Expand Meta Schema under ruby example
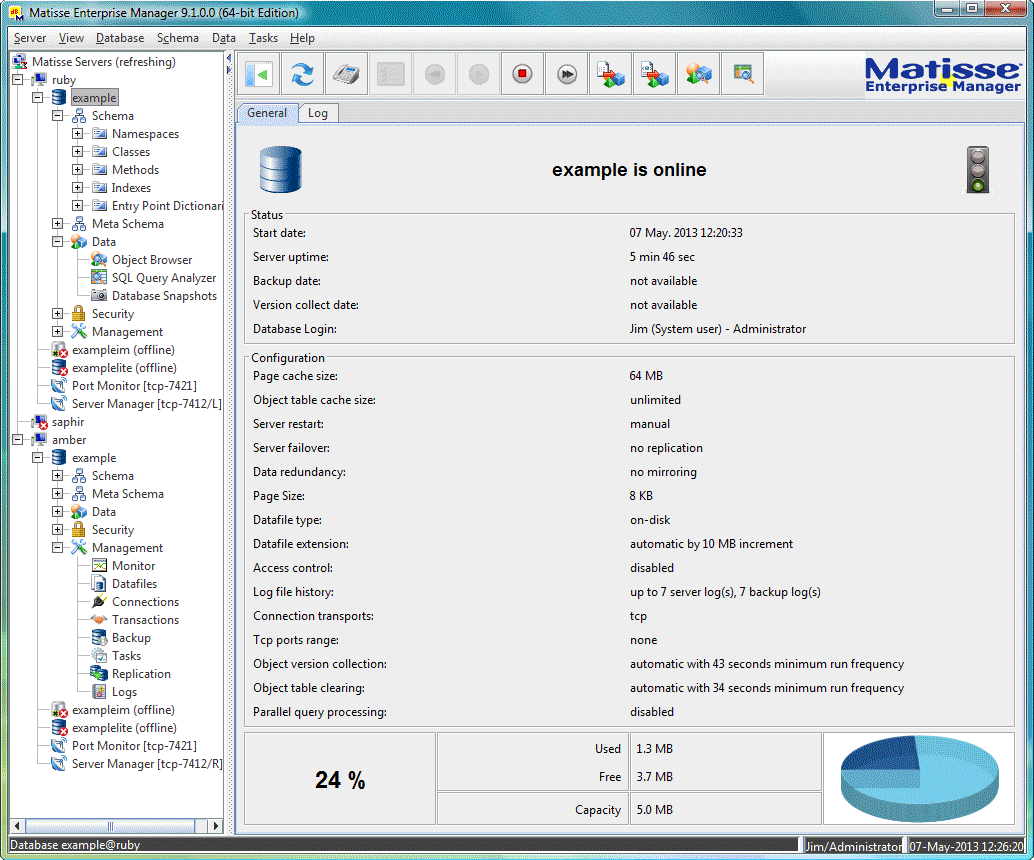1034x860 pixels. point(57,224)
